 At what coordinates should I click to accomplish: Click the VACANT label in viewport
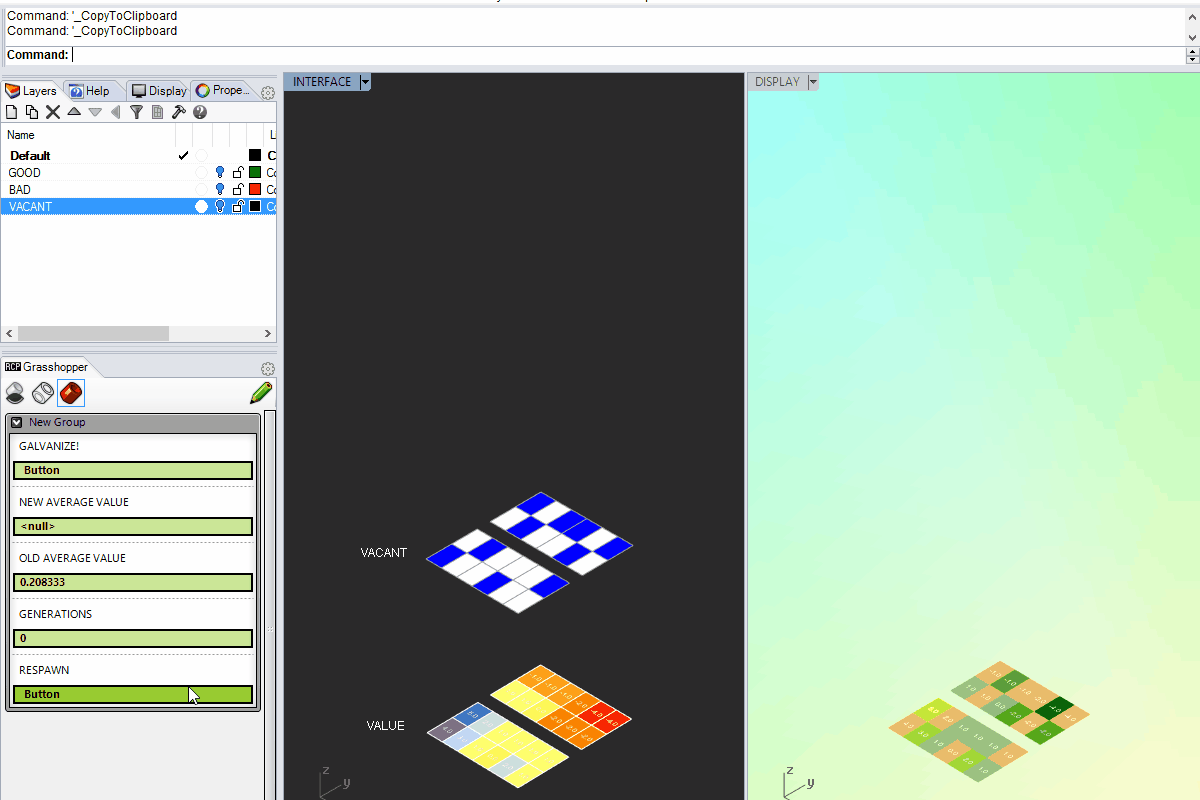pyautogui.click(x=384, y=553)
